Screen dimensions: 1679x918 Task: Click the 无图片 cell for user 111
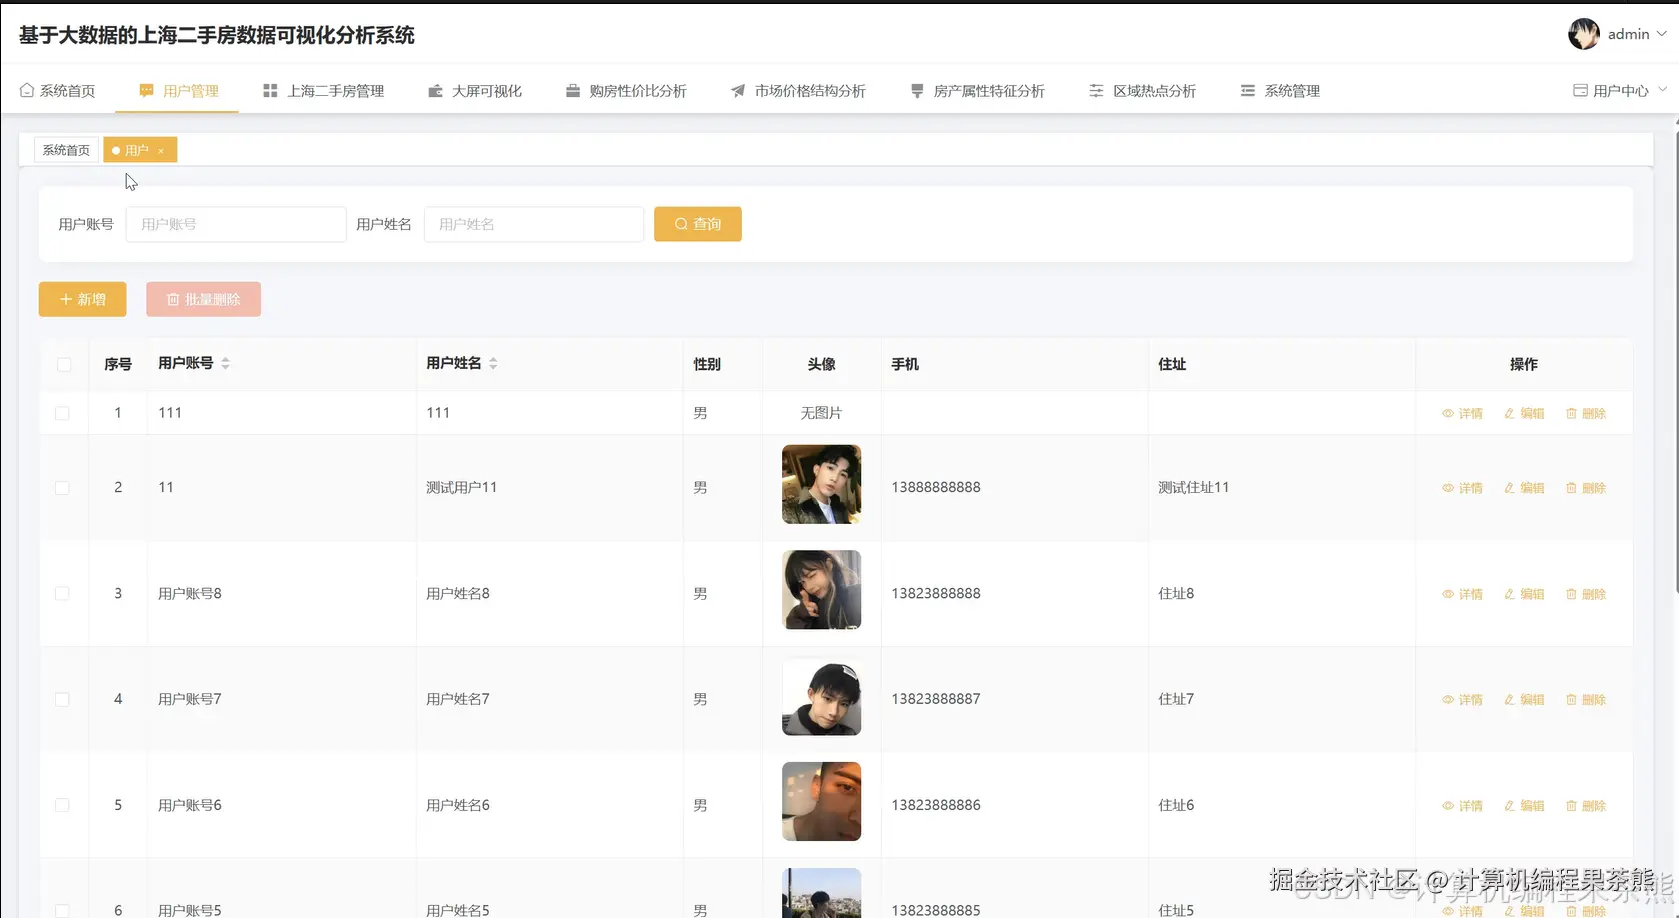click(x=822, y=413)
